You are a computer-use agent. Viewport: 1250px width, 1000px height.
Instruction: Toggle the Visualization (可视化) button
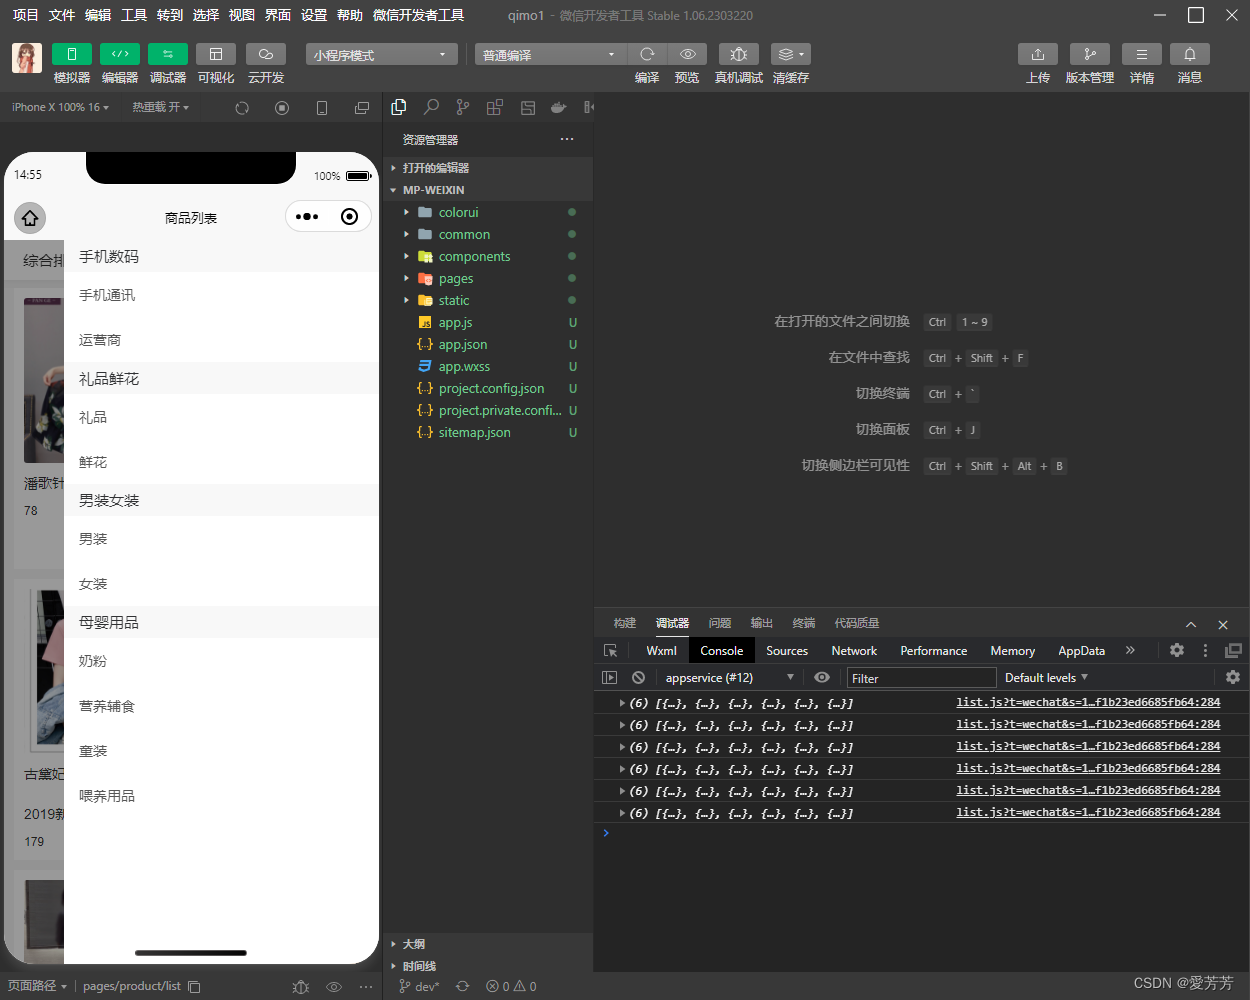pos(216,54)
